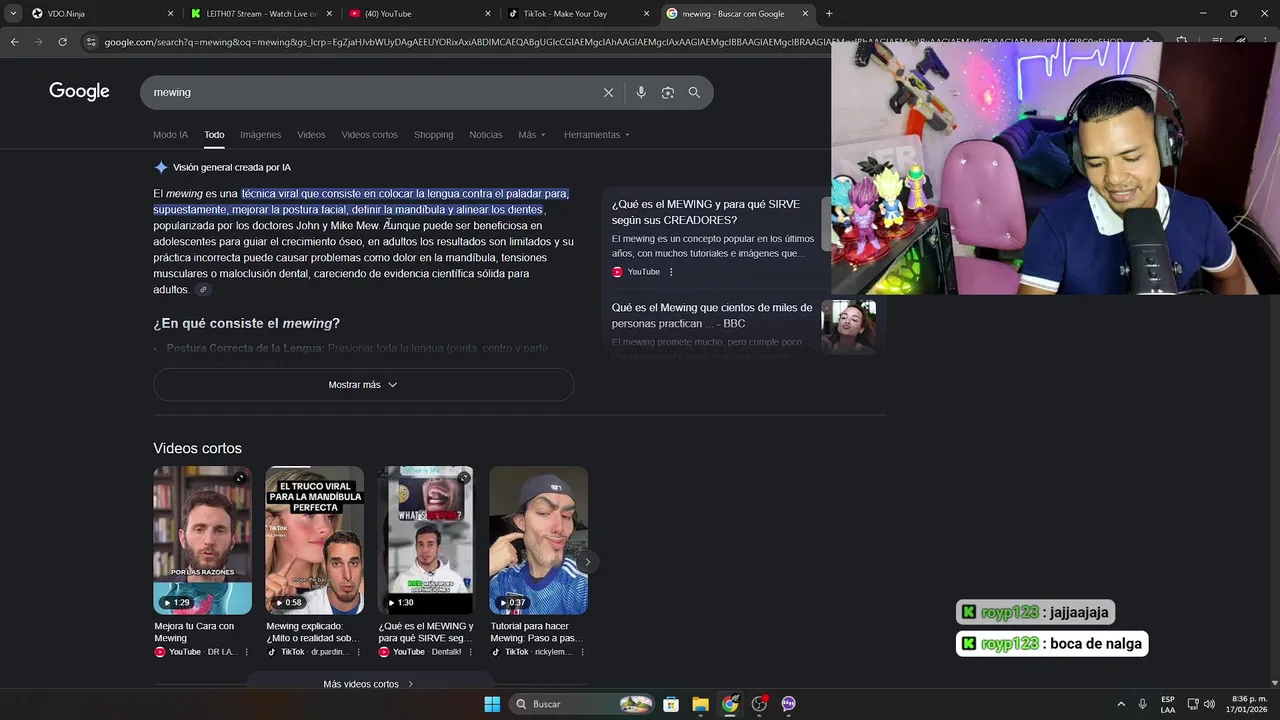Click the Chrome taskbar icon
Viewport: 1280px width, 720px height.
tap(730, 704)
